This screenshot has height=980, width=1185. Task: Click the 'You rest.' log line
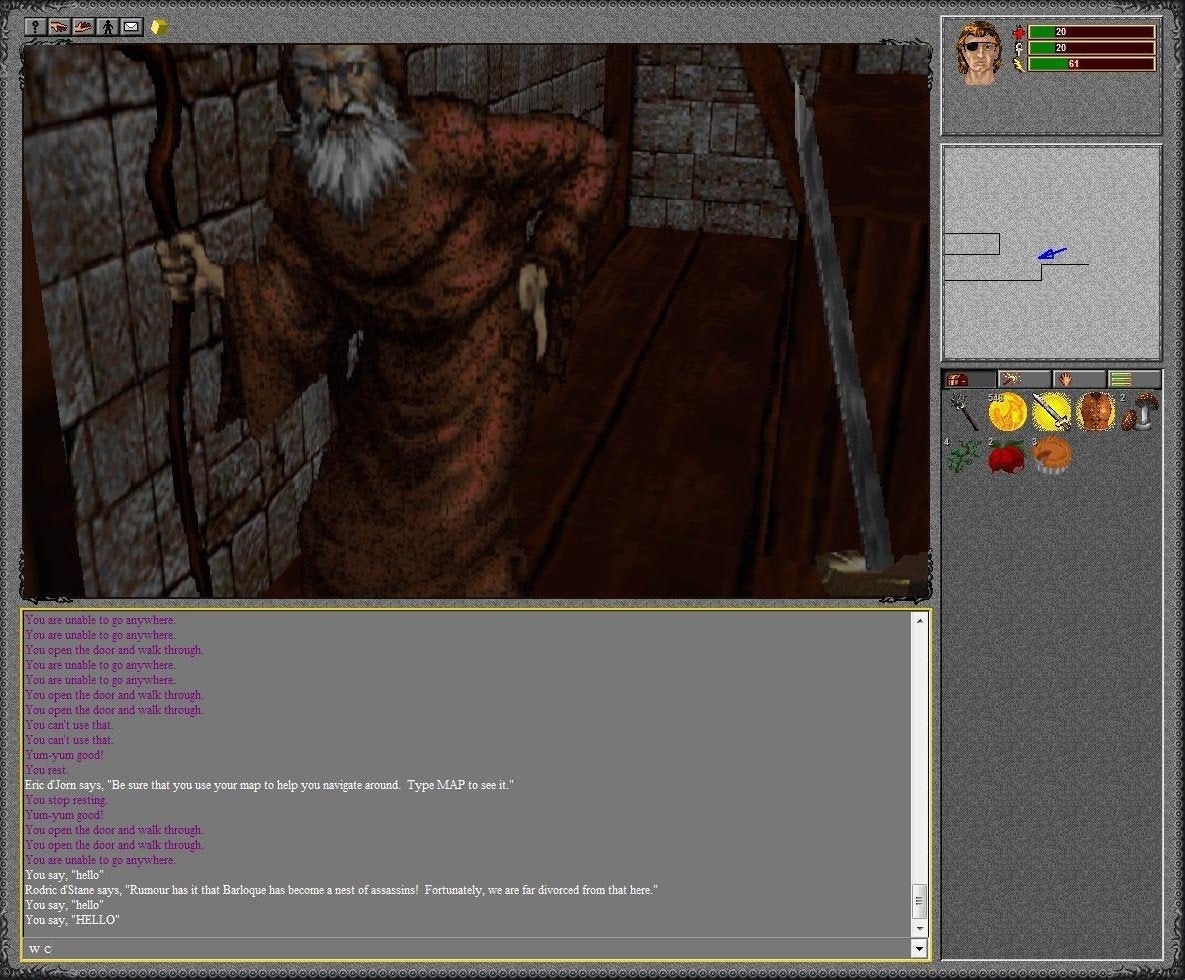click(47, 770)
